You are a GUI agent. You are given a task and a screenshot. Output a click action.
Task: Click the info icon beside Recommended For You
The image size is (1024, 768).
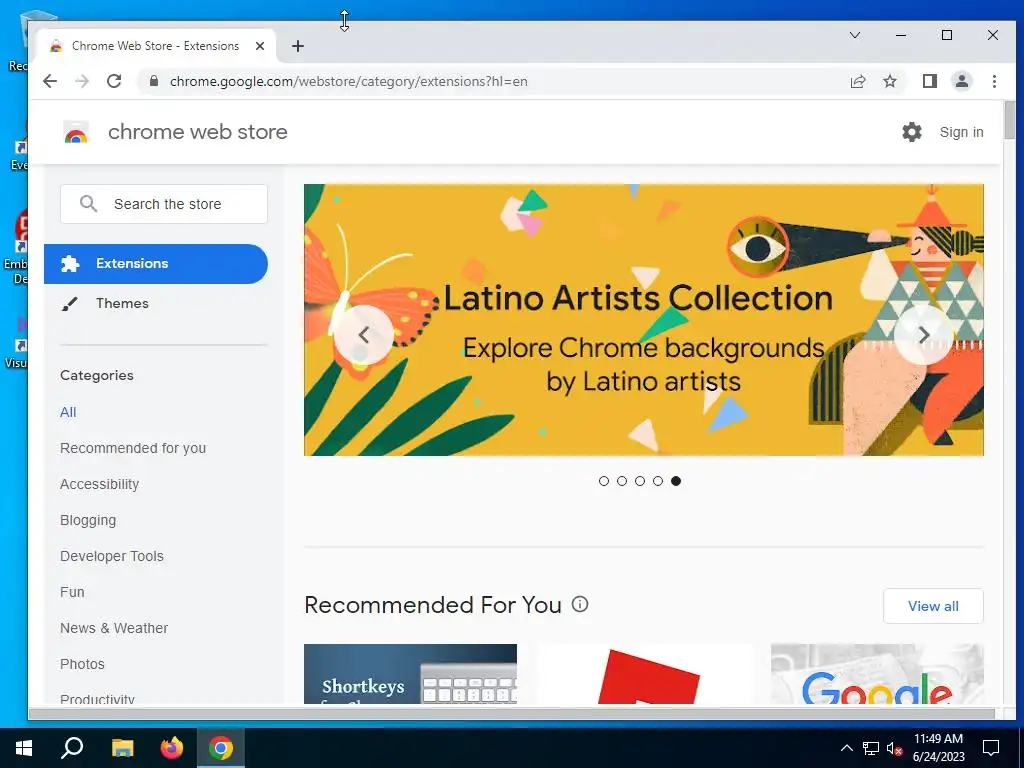tap(580, 604)
